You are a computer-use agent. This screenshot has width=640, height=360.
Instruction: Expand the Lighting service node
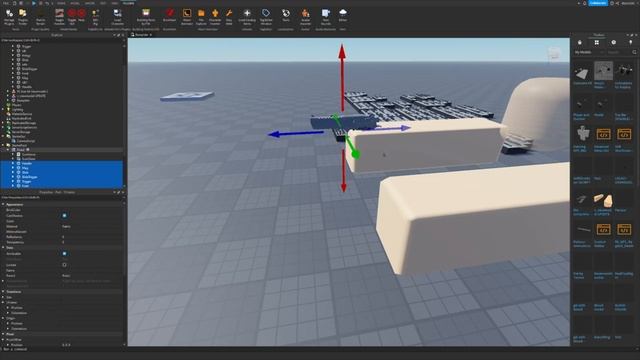3,109
